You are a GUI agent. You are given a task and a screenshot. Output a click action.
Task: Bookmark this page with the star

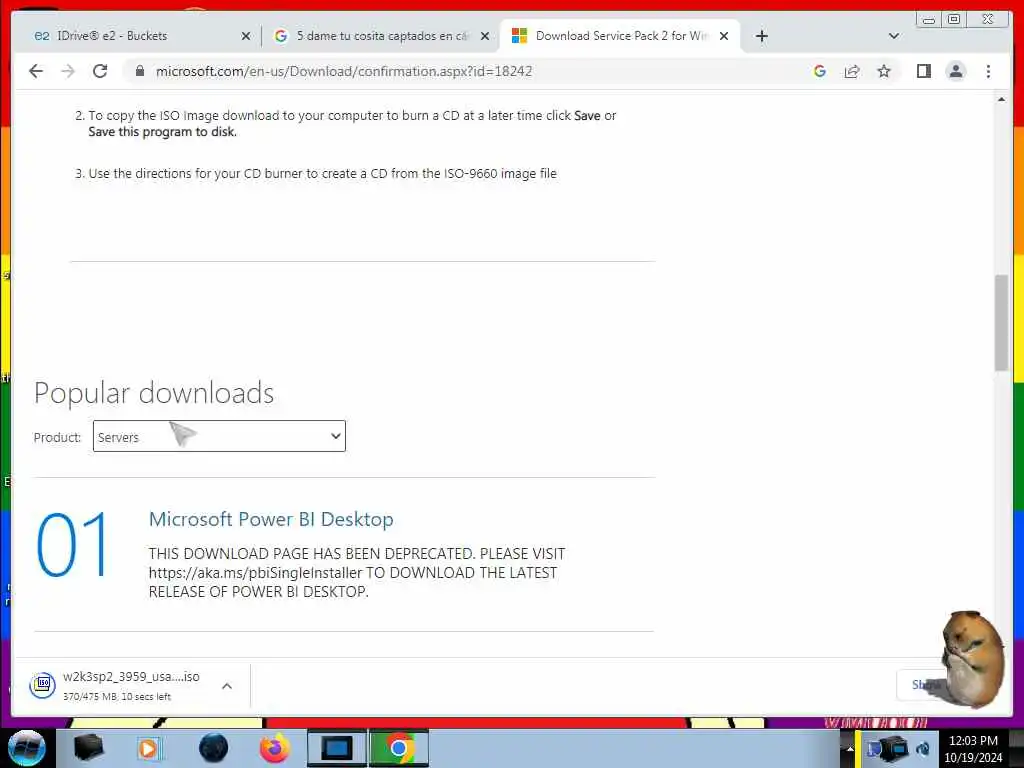(884, 71)
